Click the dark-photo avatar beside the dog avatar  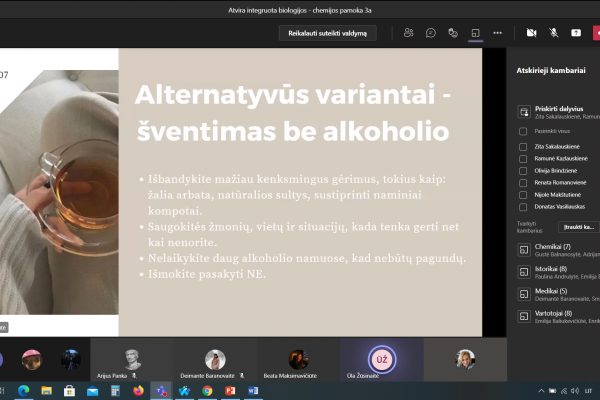tap(71, 359)
